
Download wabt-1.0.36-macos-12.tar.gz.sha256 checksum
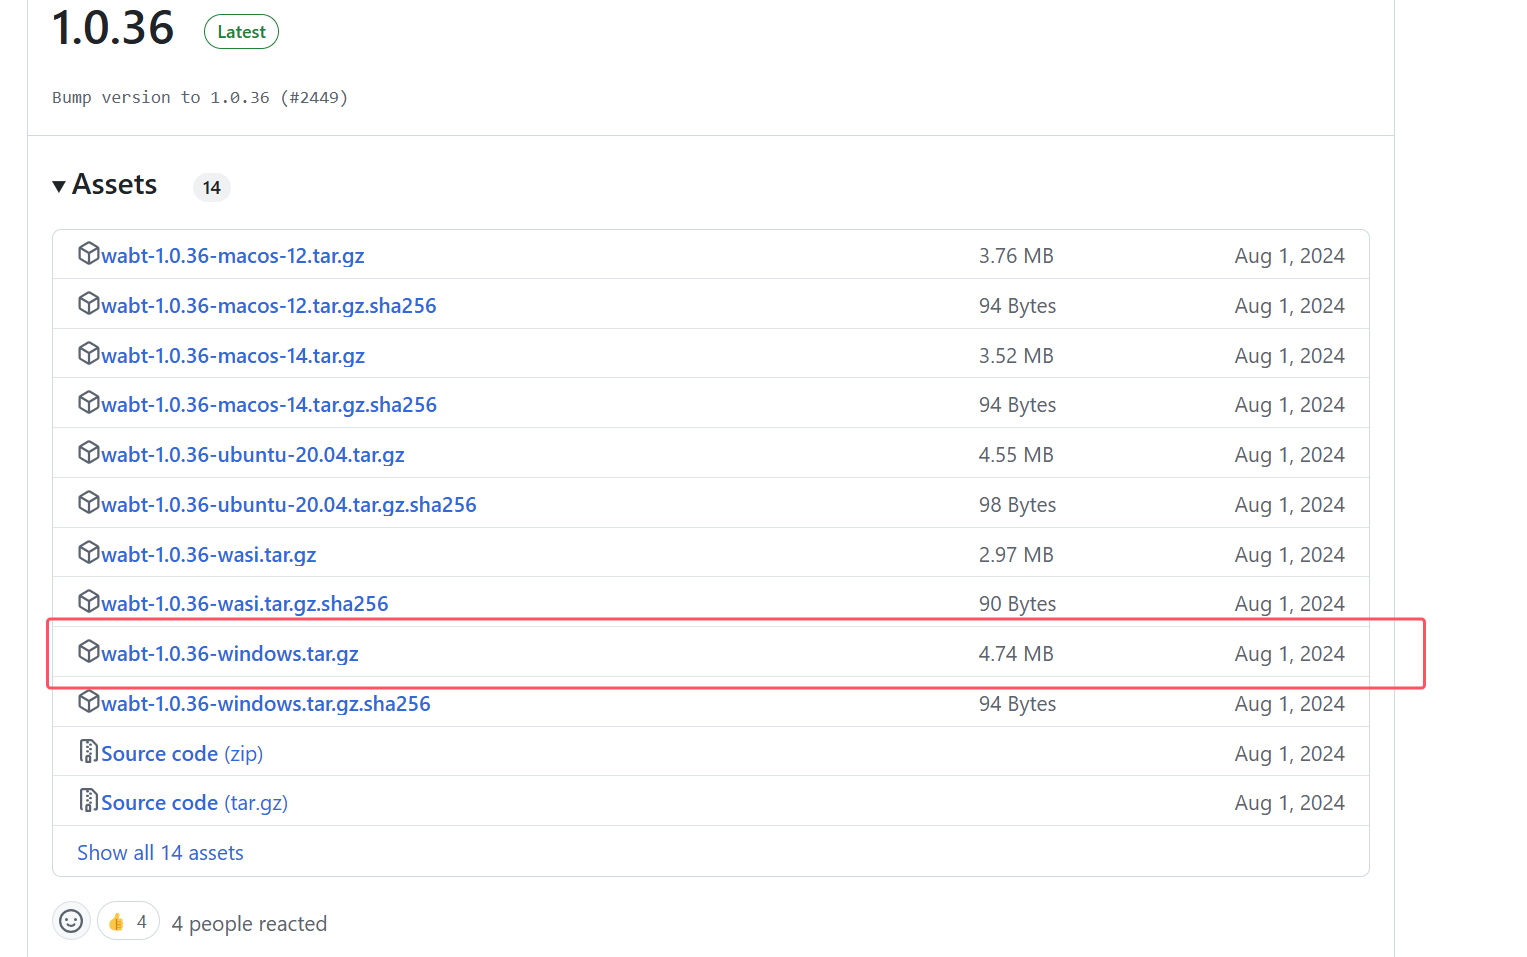pyautogui.click(x=268, y=306)
